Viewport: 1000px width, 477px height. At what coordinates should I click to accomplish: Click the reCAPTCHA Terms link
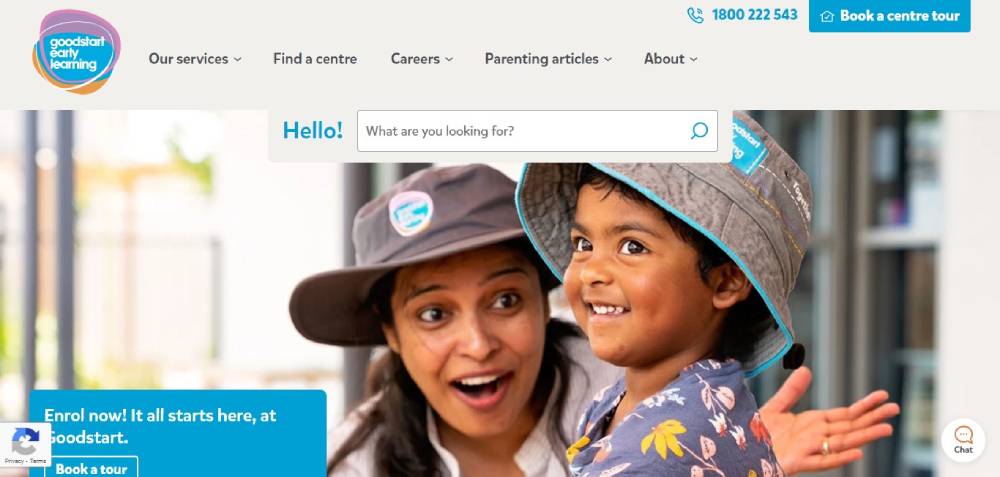tap(38, 460)
